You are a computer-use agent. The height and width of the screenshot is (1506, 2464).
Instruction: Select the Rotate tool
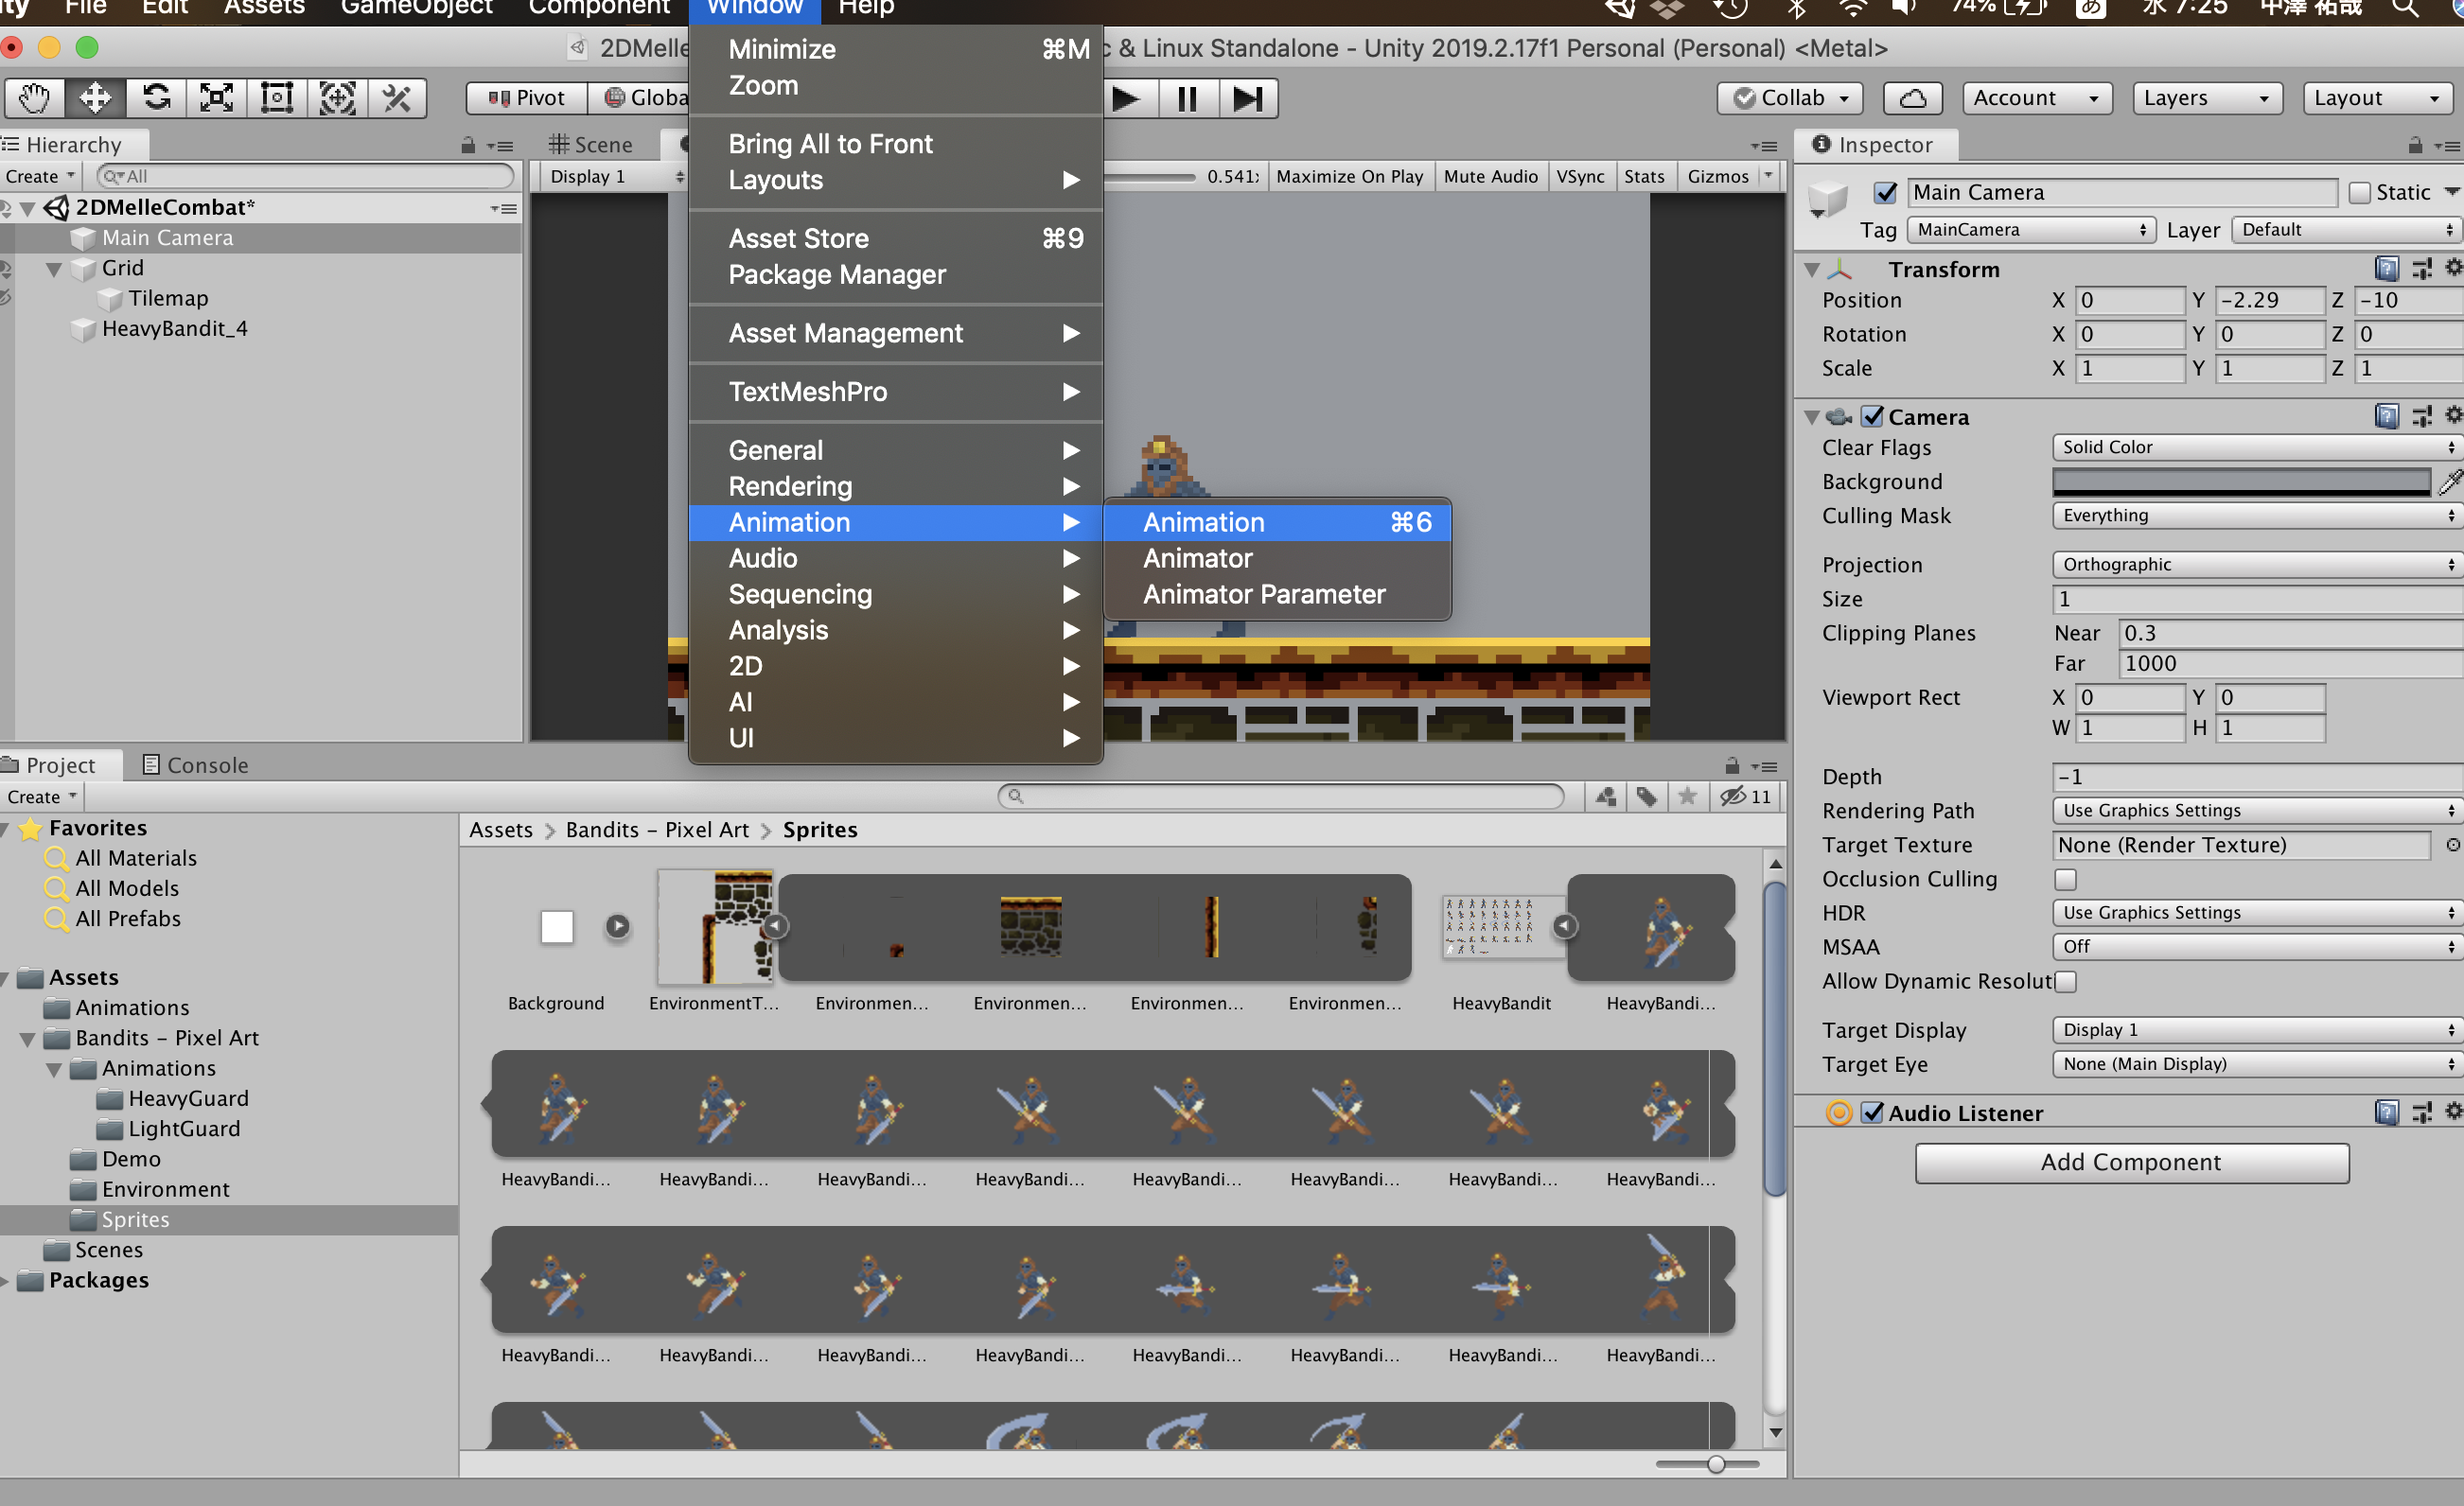(156, 98)
